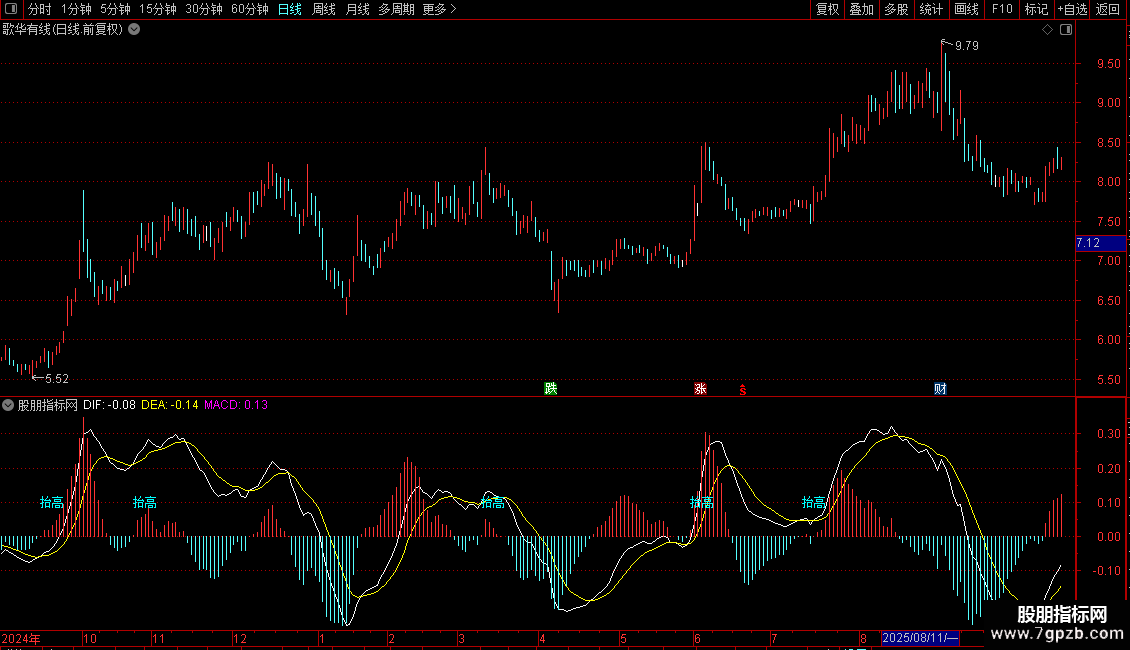Click the 7.12 price label on the axis
1130x650 pixels.
point(1088,243)
